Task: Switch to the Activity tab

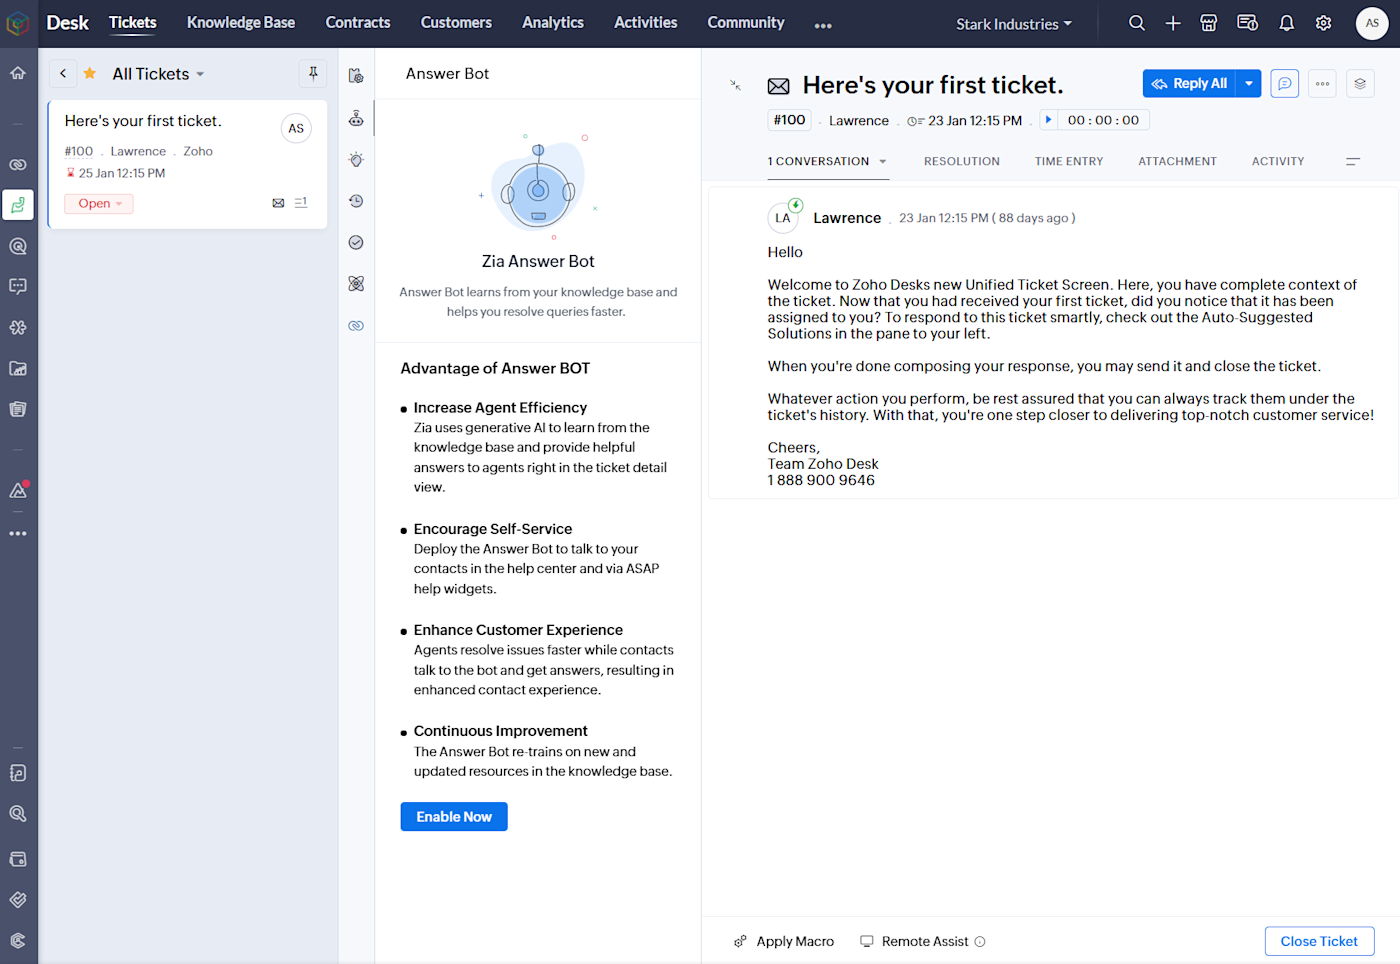Action: pos(1278,161)
